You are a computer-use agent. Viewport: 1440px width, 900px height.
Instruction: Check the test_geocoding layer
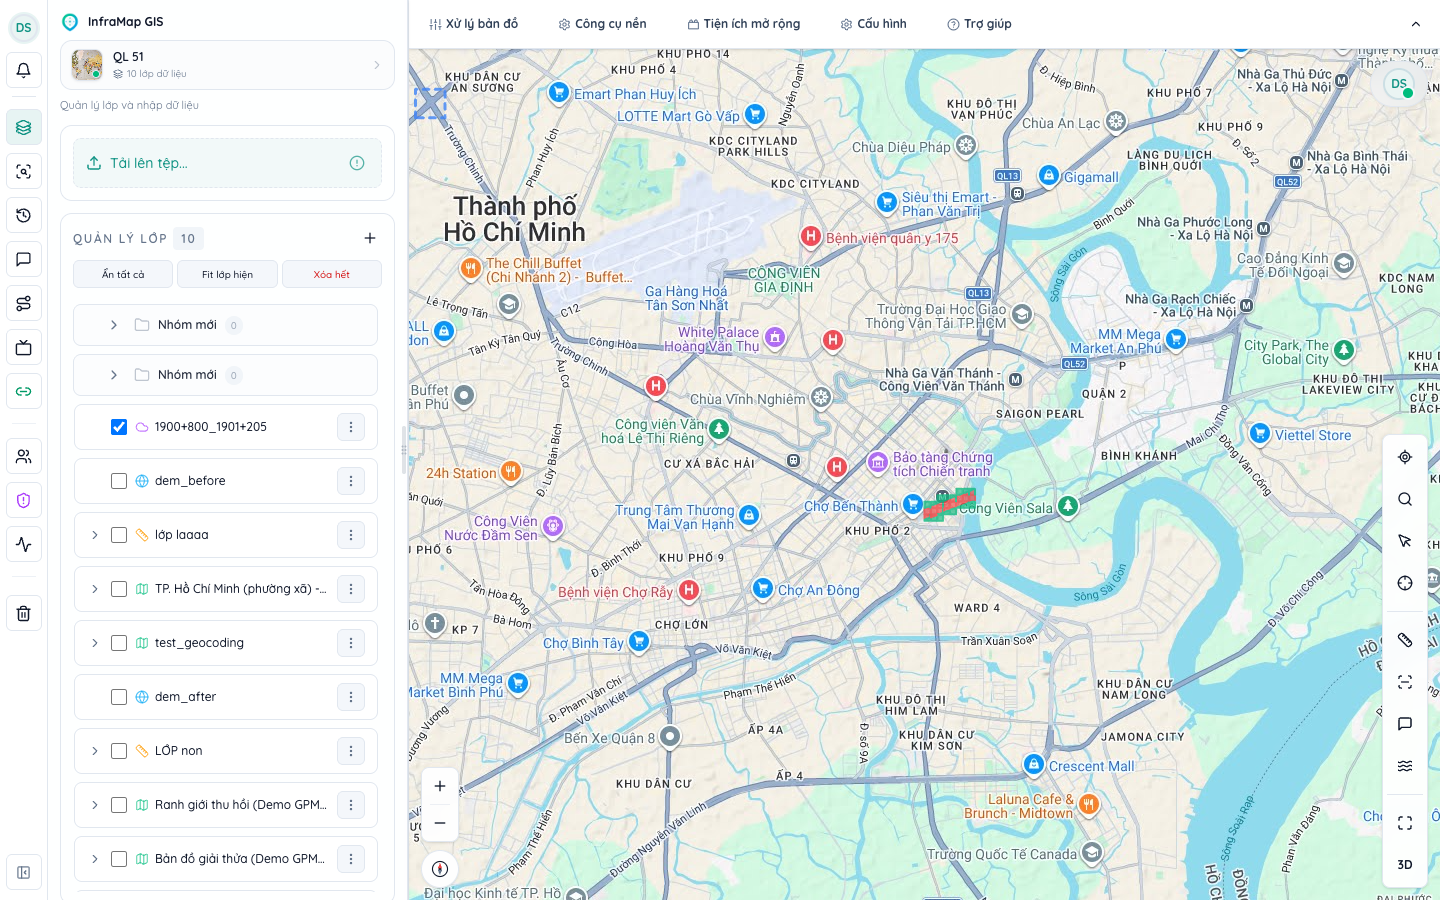tap(119, 643)
